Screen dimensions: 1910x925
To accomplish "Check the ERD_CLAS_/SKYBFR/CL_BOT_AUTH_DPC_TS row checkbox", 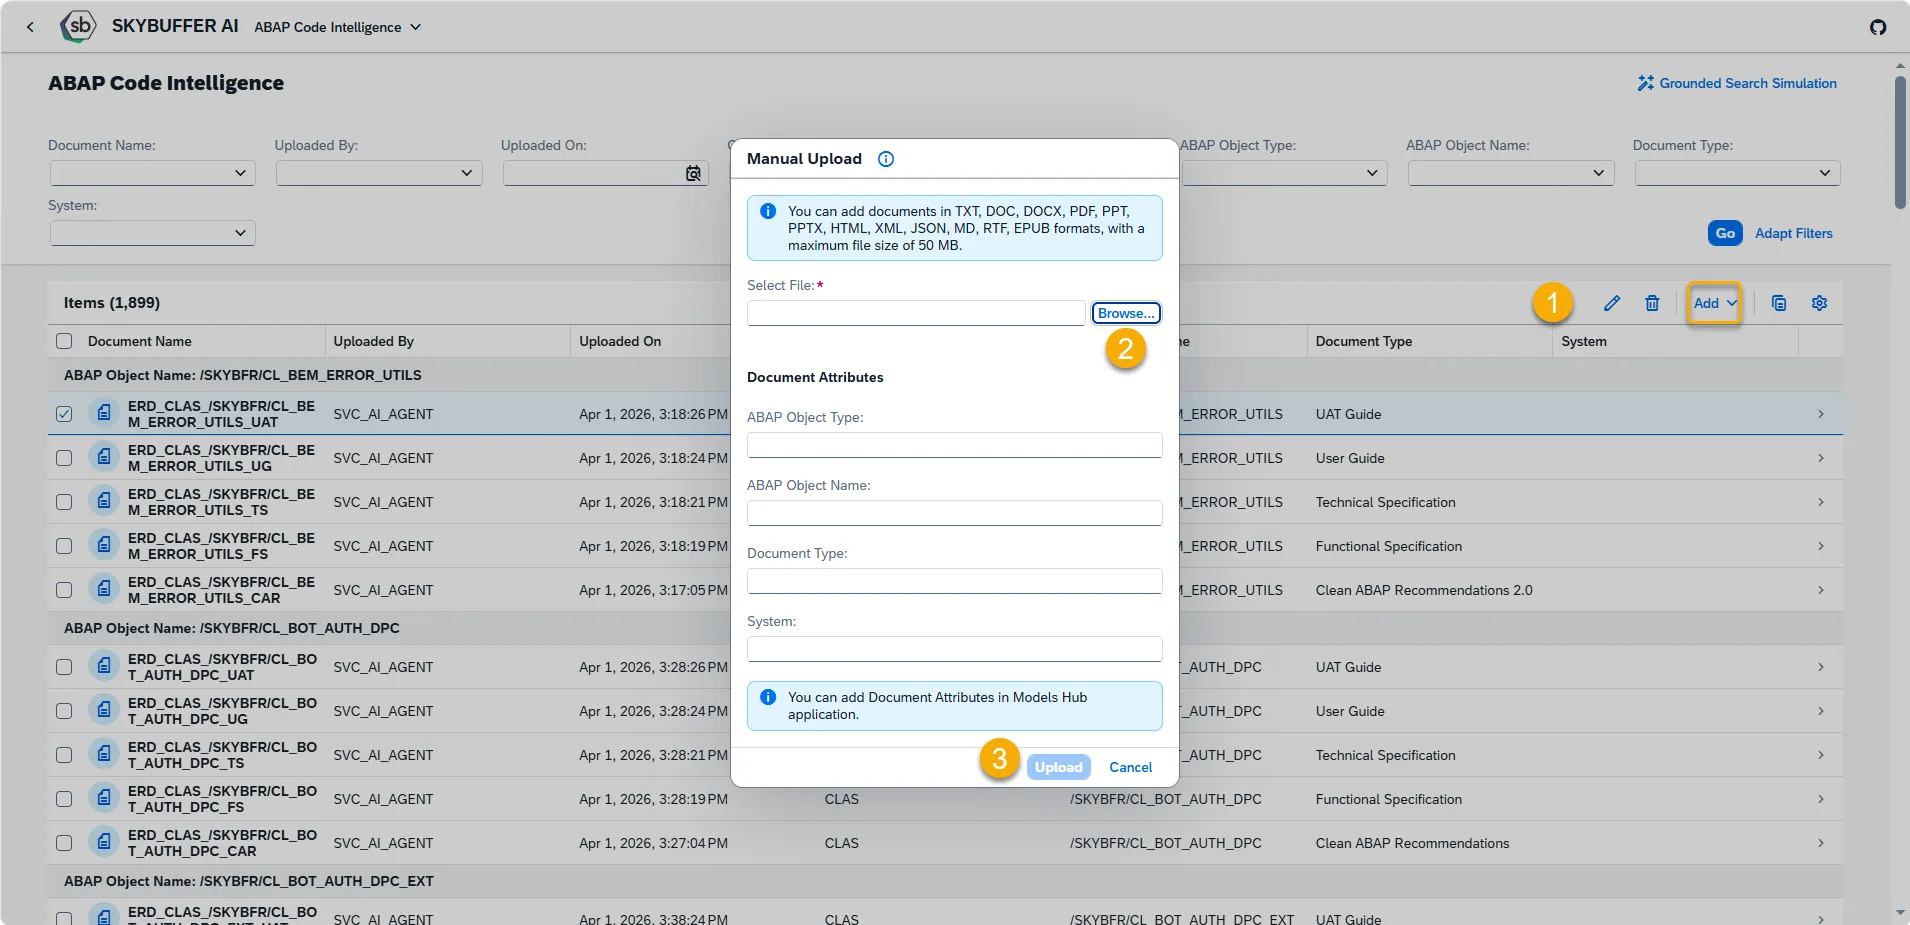I will point(64,755).
